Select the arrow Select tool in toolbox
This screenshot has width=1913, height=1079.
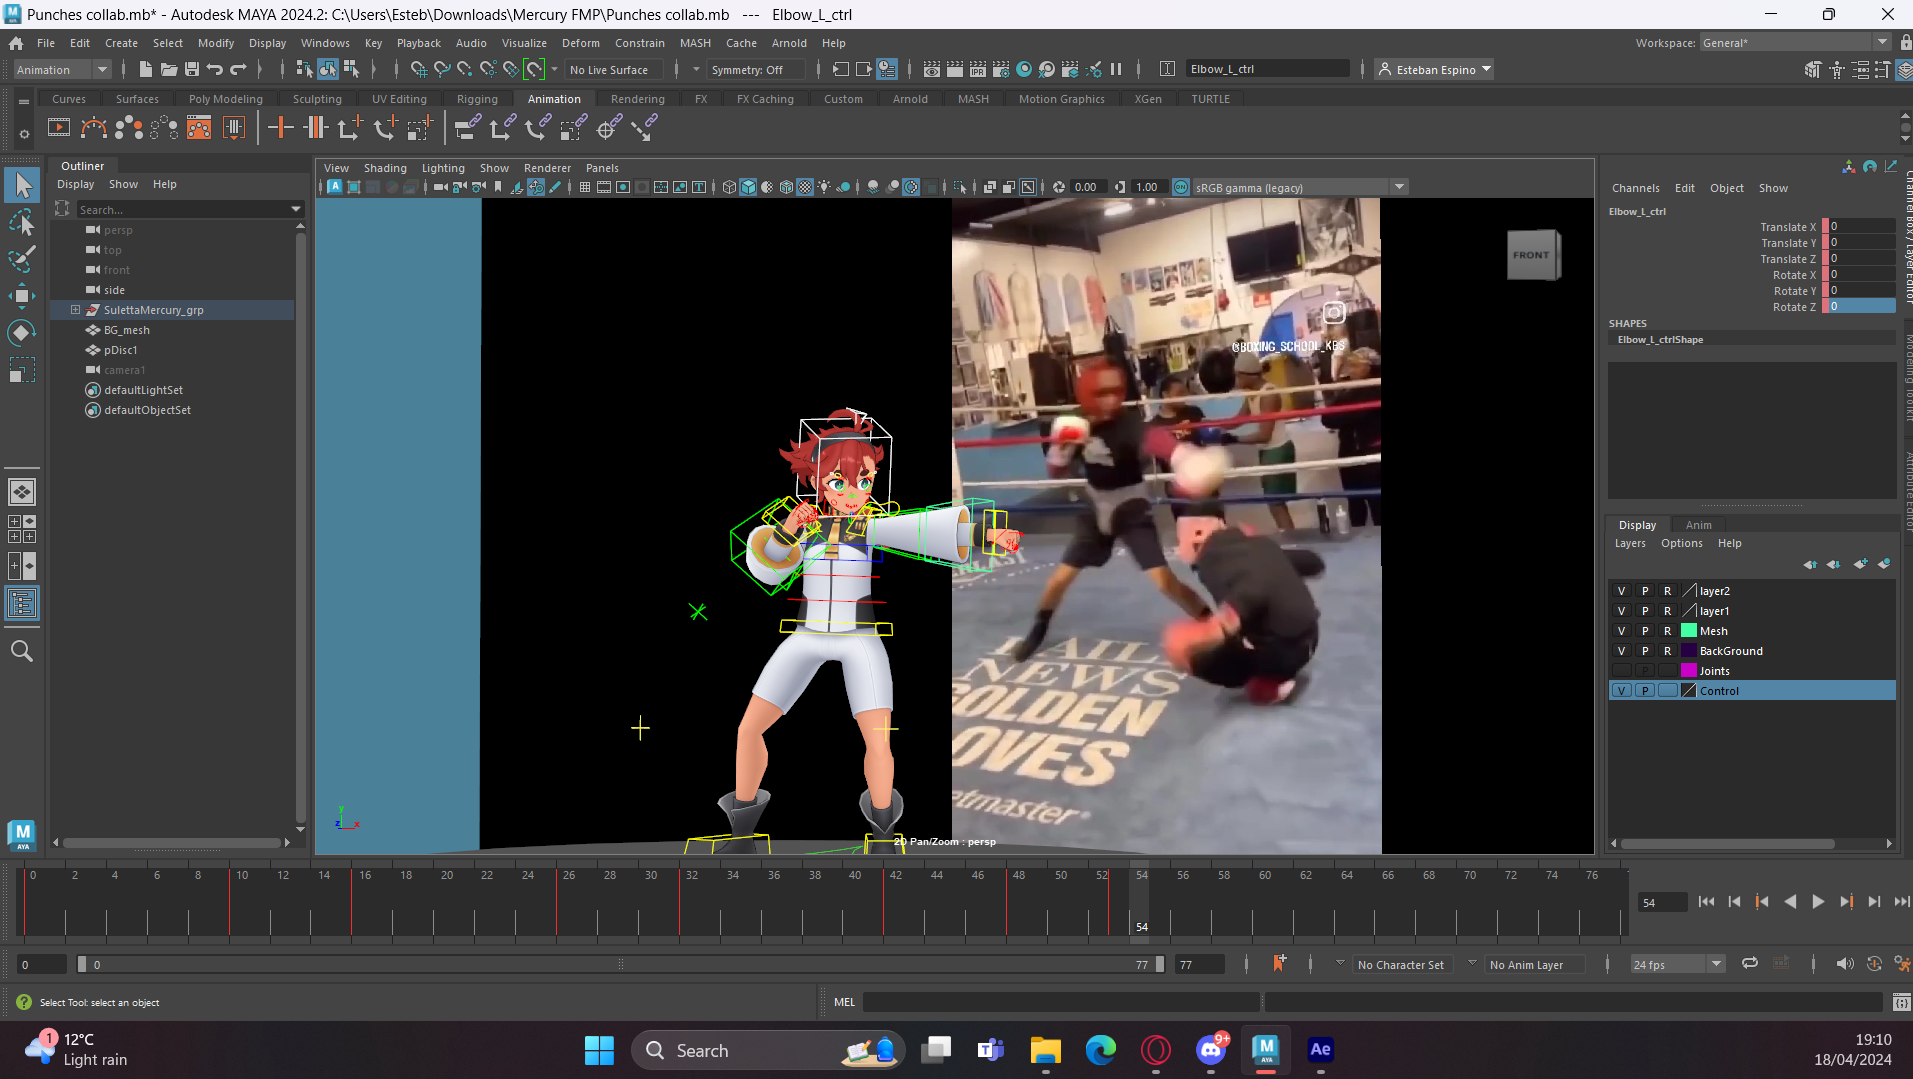[22, 185]
